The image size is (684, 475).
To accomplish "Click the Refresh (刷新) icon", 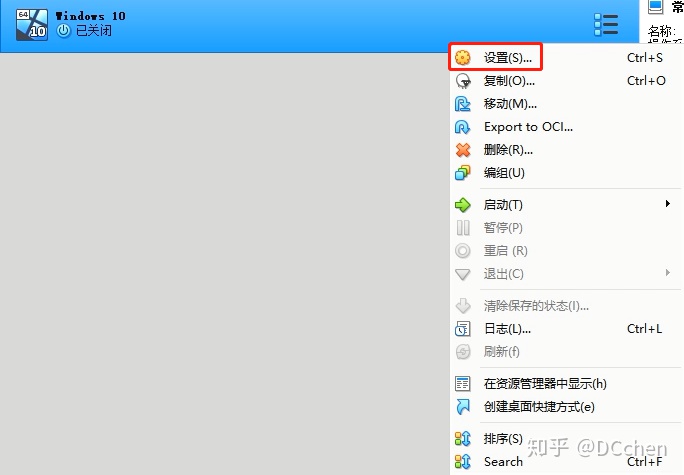I will coord(462,352).
